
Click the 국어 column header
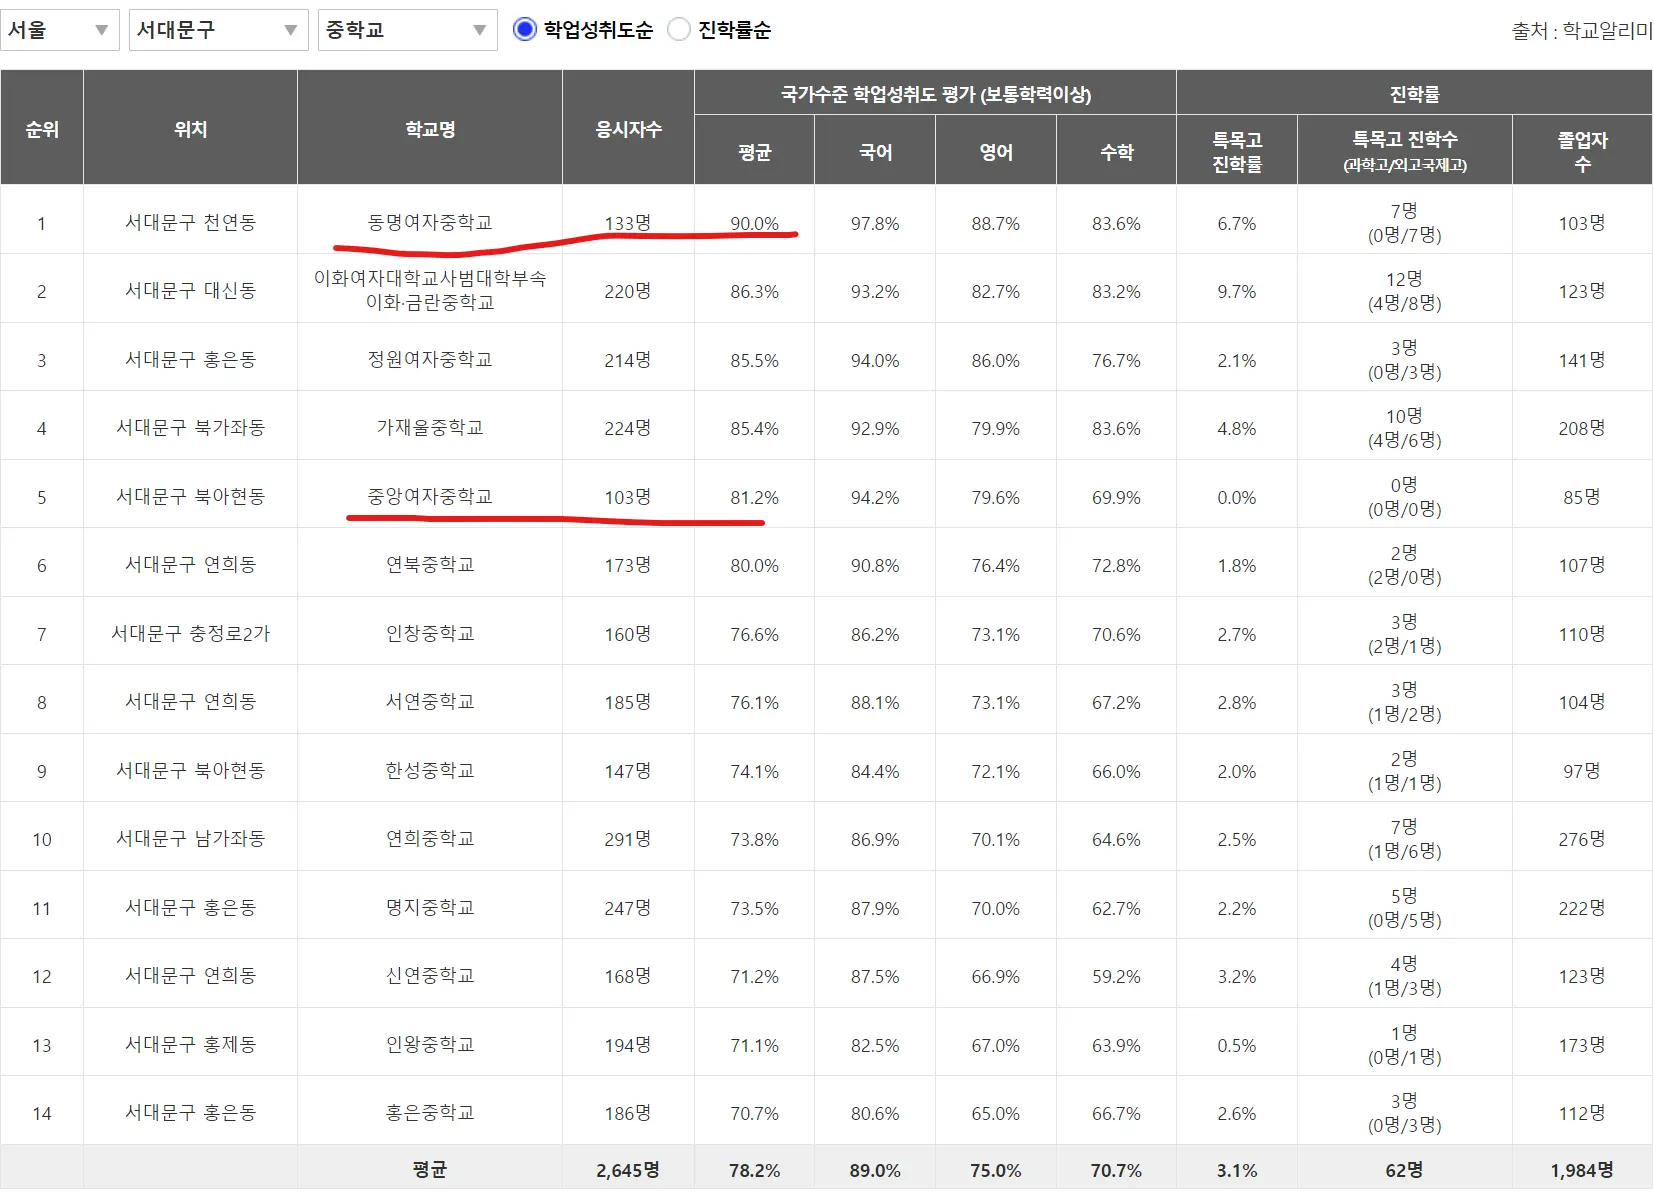click(875, 151)
